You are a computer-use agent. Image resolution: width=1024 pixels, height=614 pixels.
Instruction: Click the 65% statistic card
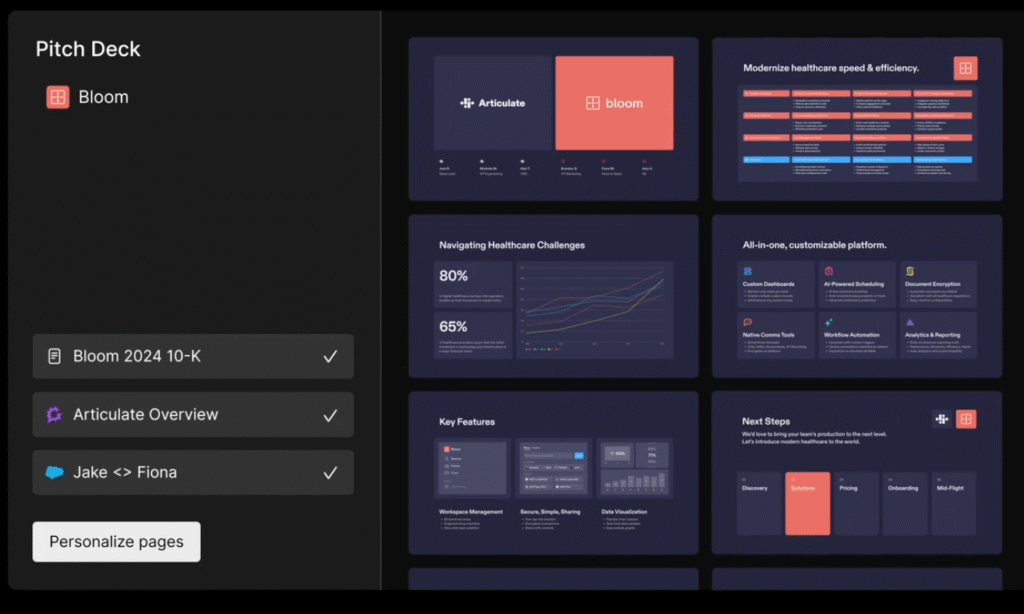(x=473, y=336)
